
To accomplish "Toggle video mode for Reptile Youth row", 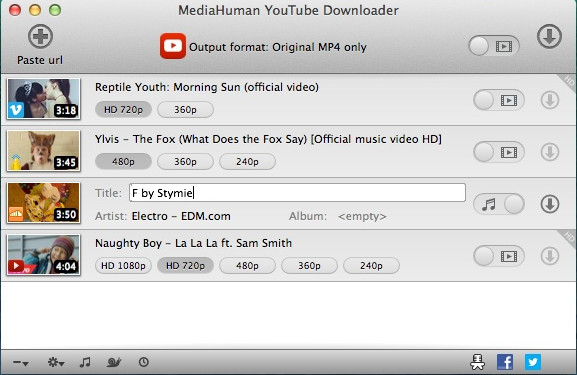I will [499, 100].
